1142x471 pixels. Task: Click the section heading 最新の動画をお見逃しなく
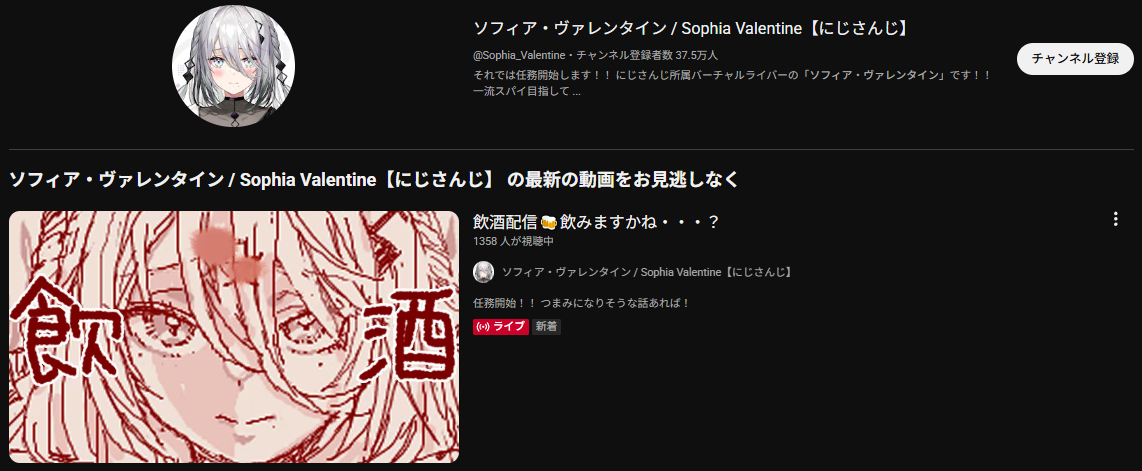(623, 179)
